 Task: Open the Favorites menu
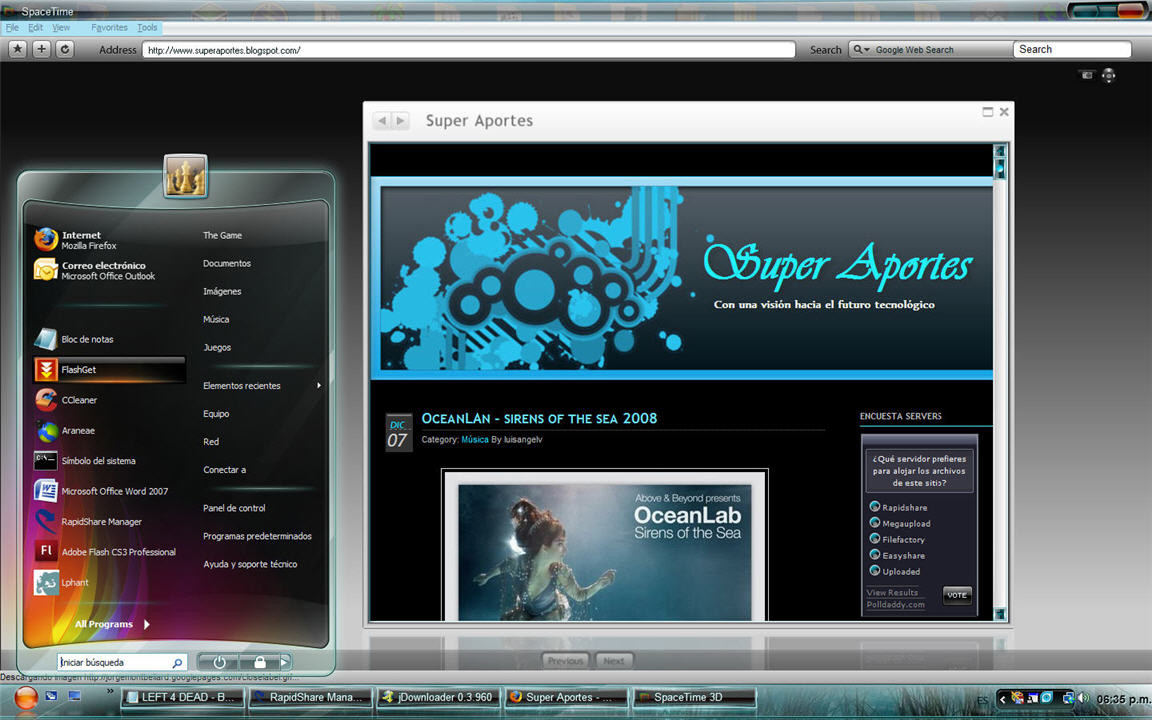coord(109,28)
